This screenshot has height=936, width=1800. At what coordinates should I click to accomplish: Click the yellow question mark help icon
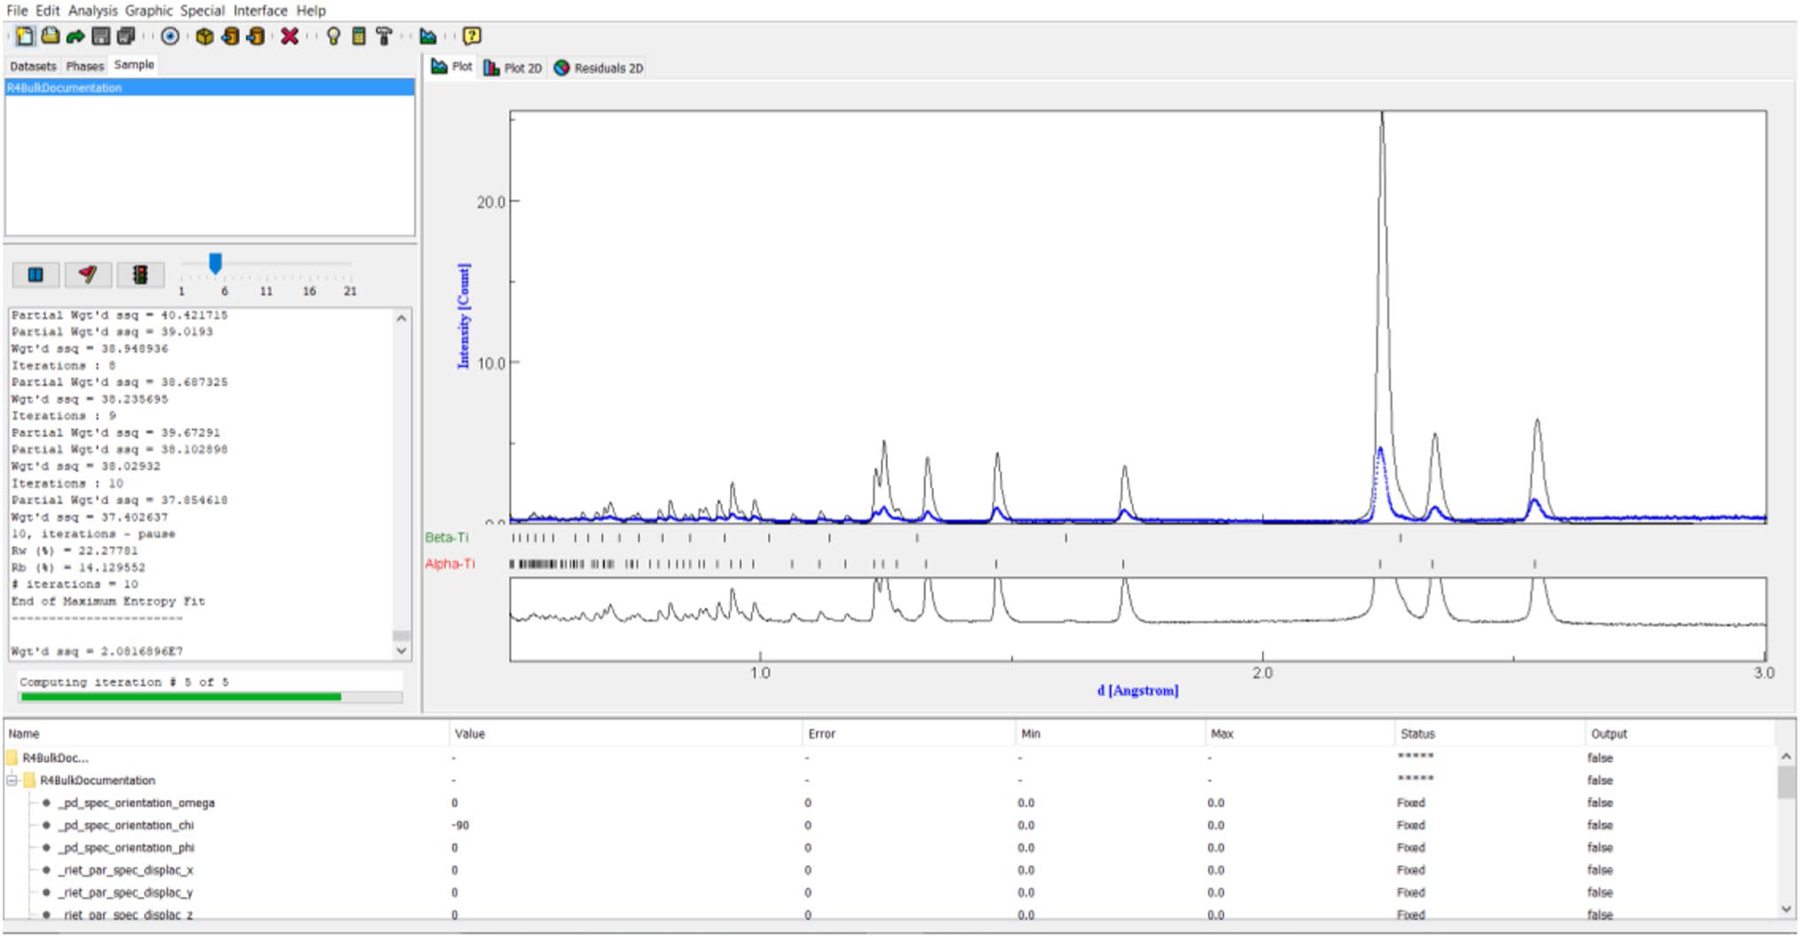pyautogui.click(x=472, y=37)
